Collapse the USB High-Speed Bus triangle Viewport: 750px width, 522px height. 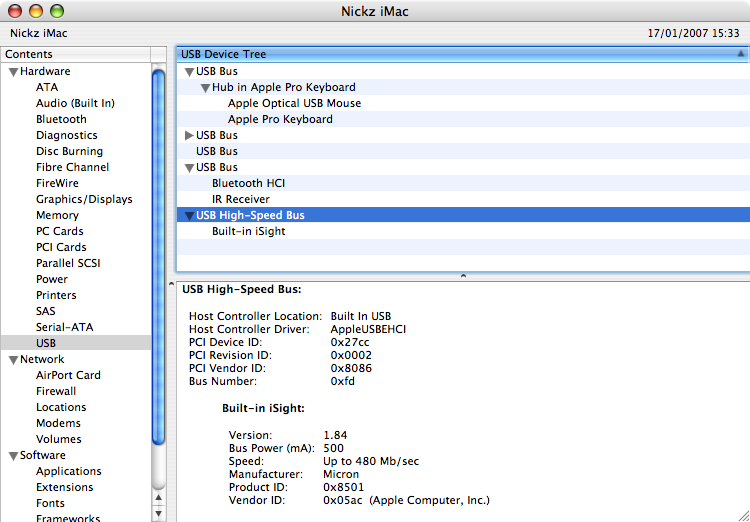coord(189,216)
